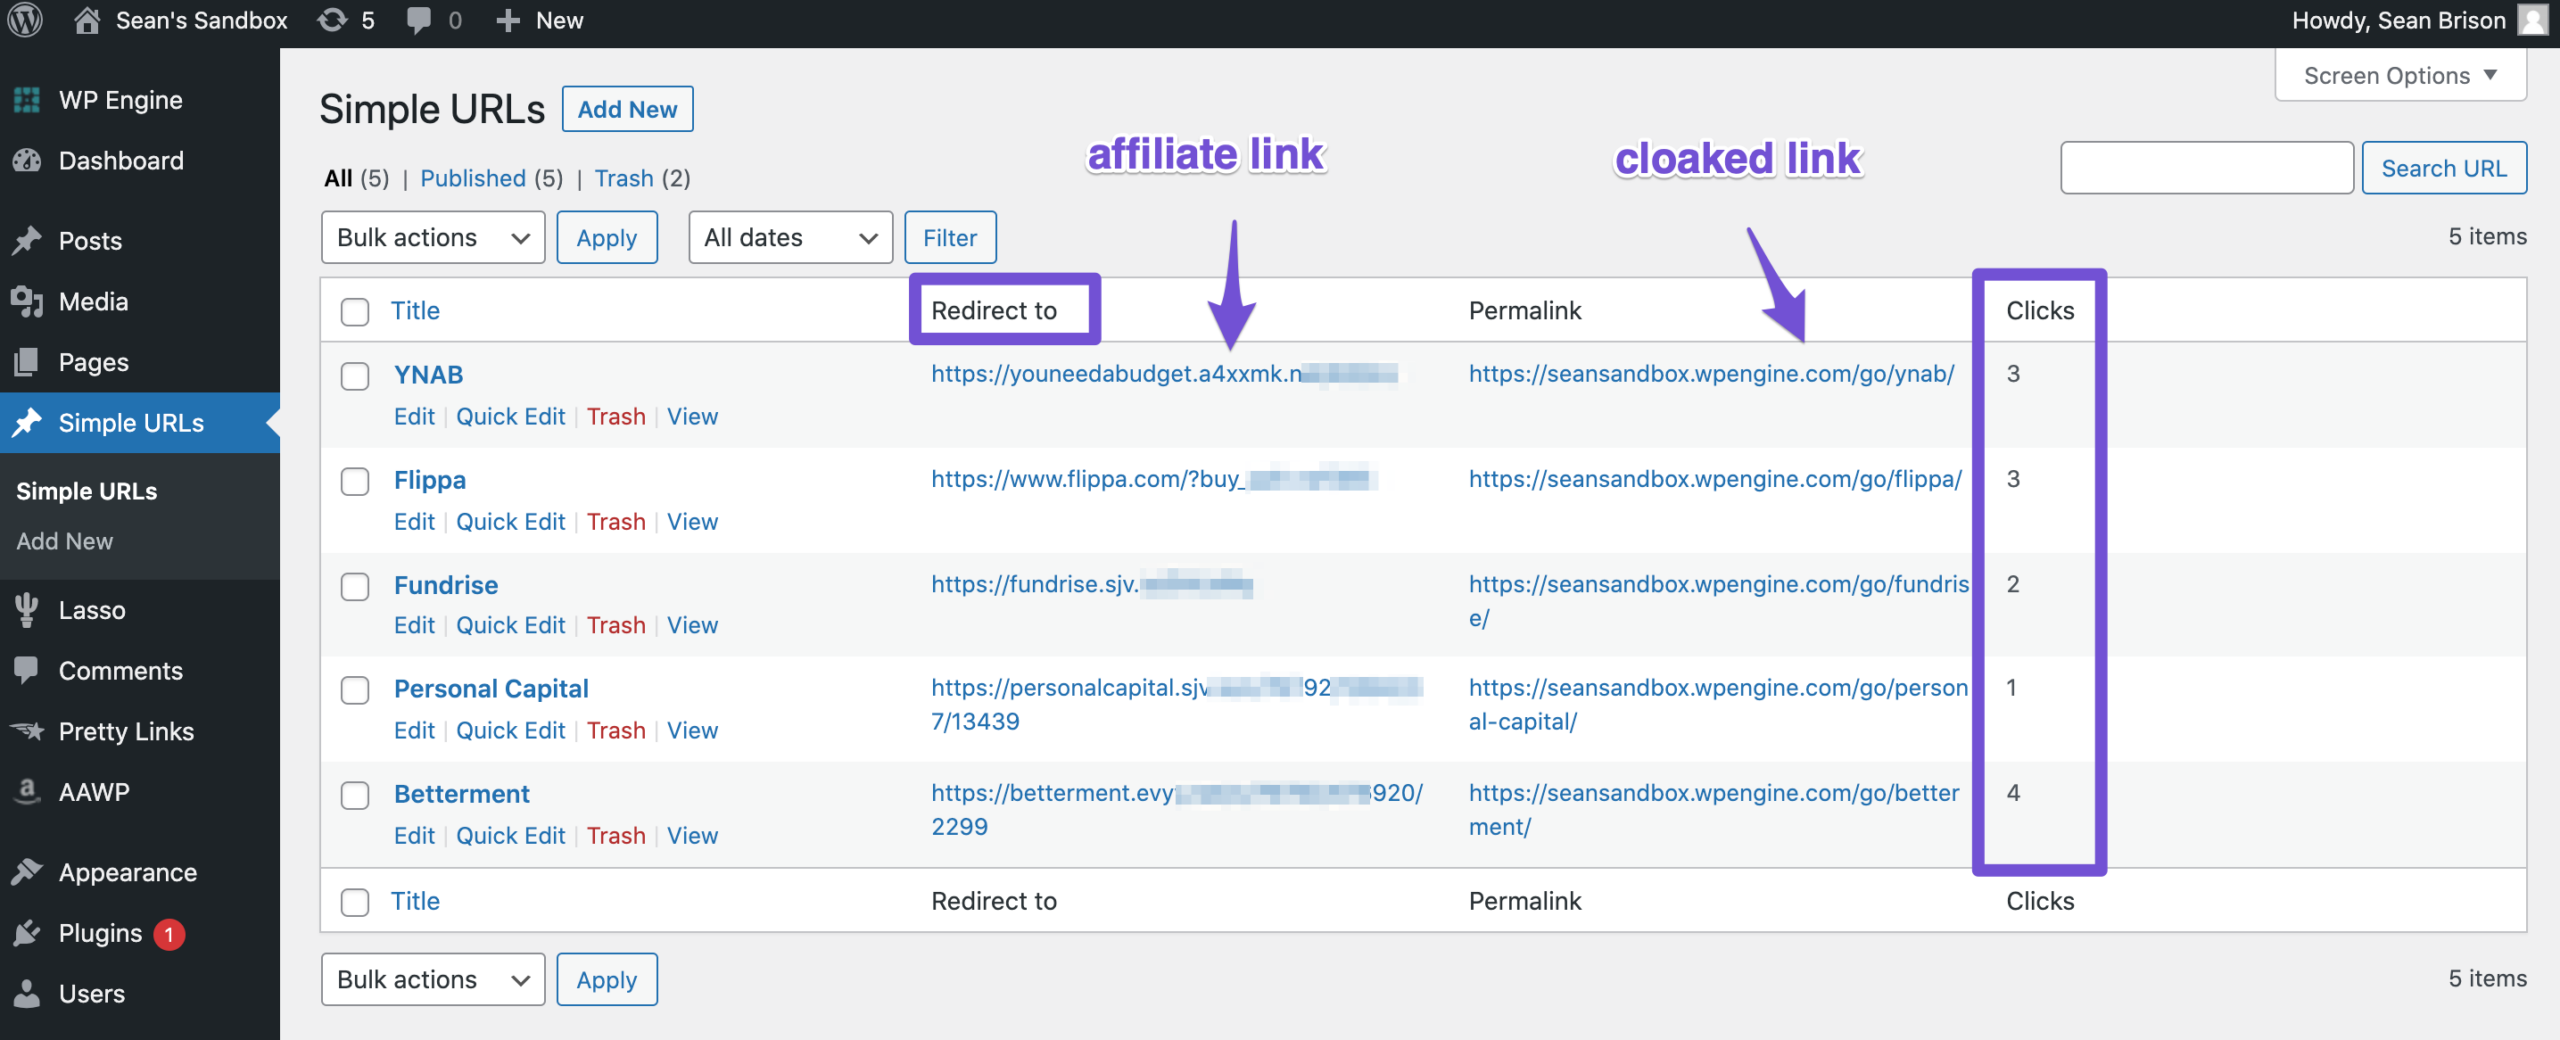The width and height of the screenshot is (2560, 1040).
Task: Click the Pages icon in sidebar
Action: tap(27, 361)
